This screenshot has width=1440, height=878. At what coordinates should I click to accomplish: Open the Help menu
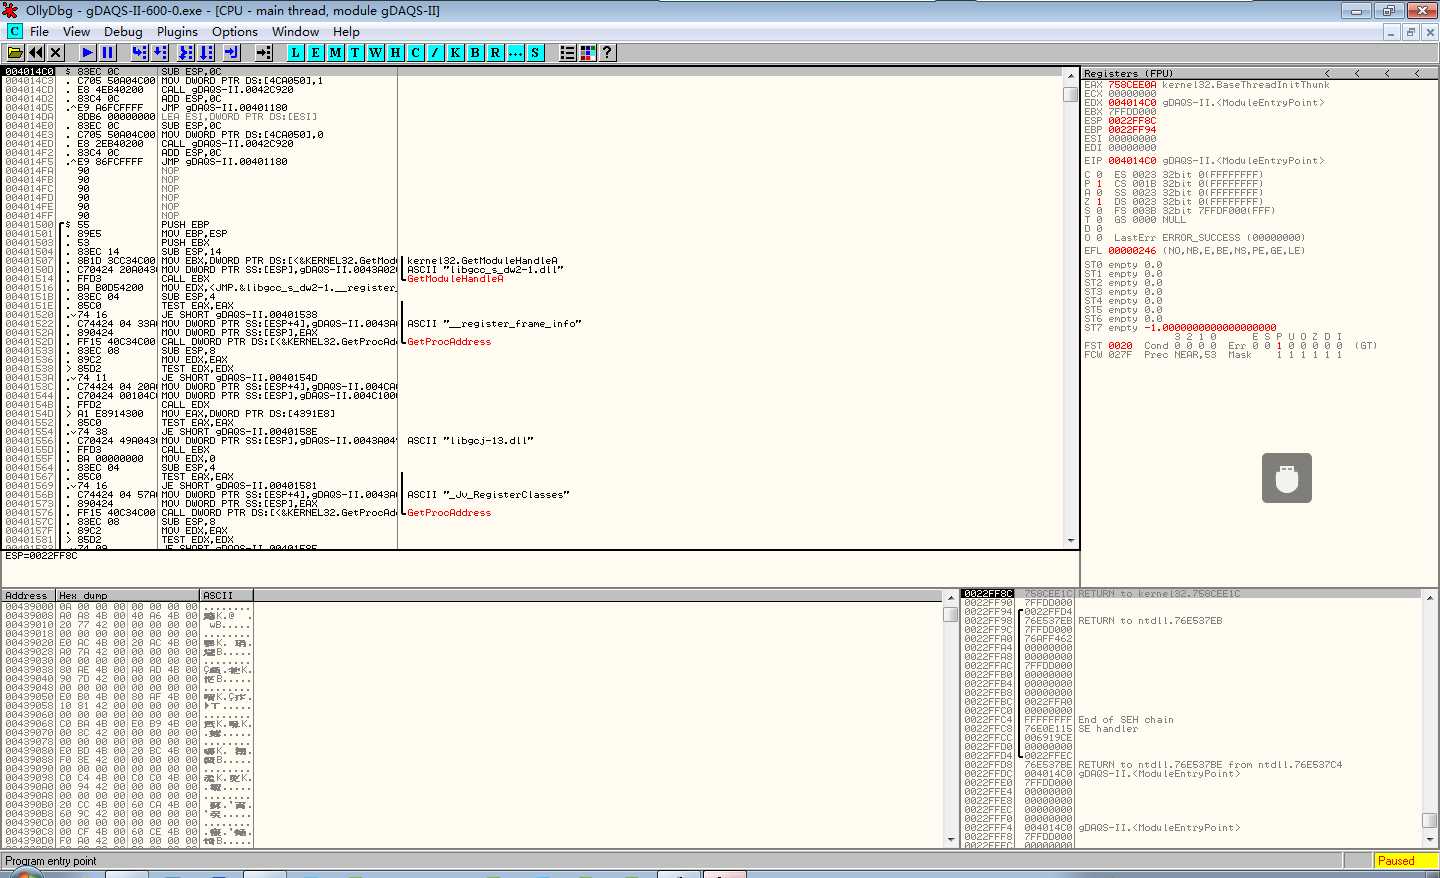click(x=346, y=32)
